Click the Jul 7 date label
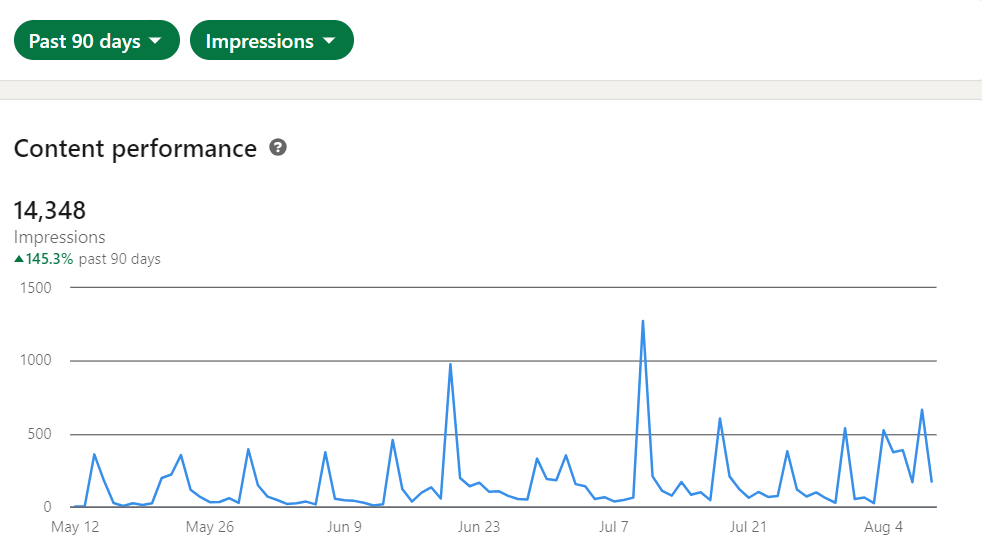This screenshot has width=982, height=538. tap(613, 527)
